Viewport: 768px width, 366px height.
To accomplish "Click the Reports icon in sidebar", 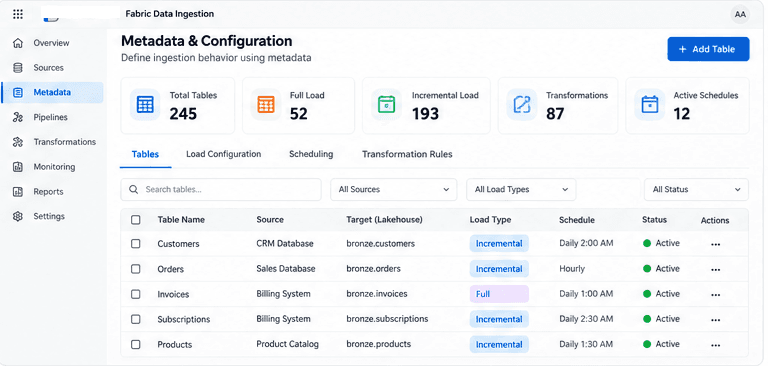I will [x=18, y=192].
